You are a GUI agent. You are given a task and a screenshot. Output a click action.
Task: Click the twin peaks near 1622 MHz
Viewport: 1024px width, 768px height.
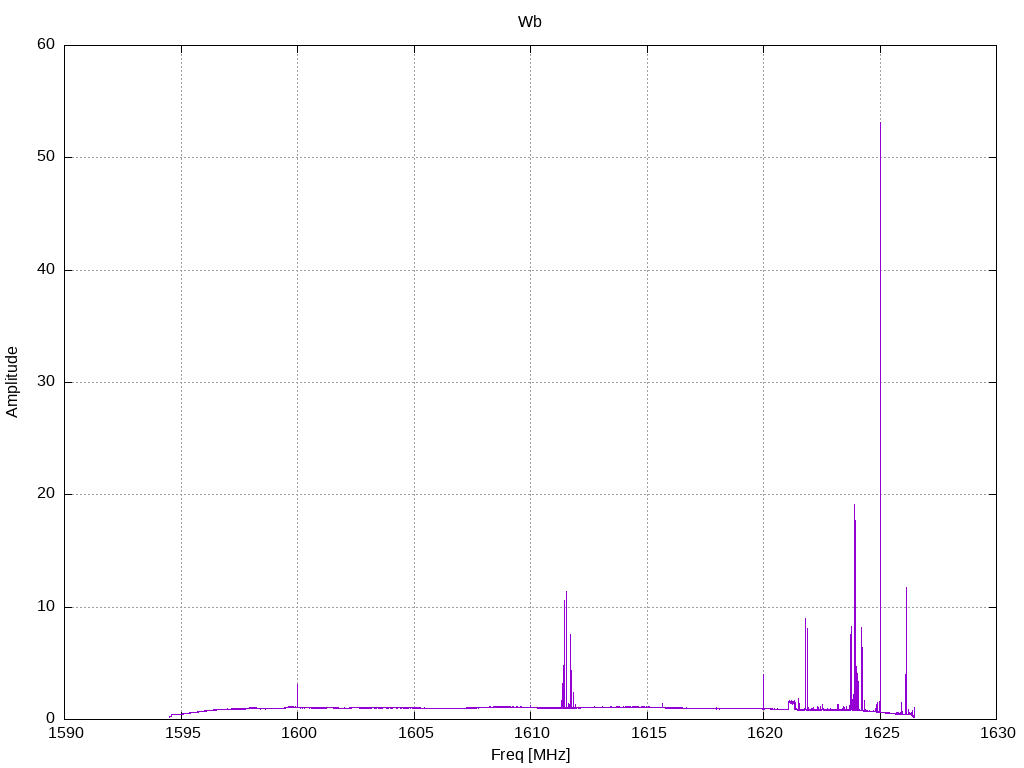pos(807,664)
